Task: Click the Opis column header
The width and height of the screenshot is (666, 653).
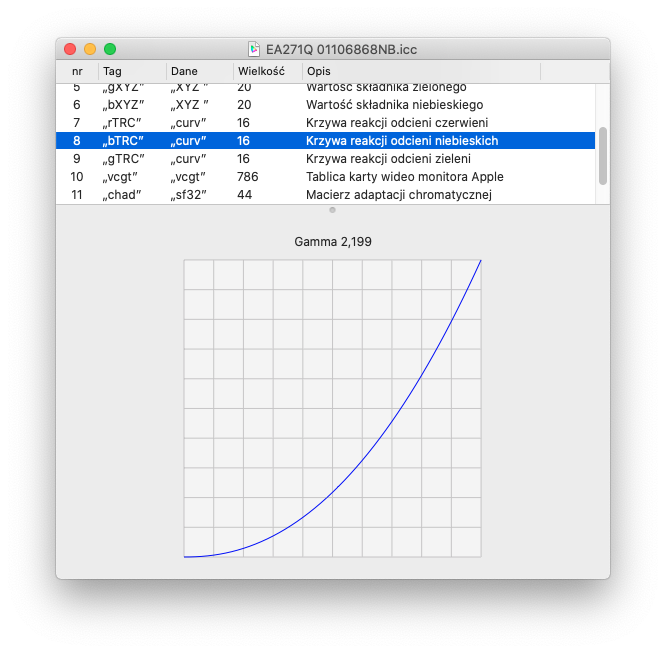Action: click(420, 72)
